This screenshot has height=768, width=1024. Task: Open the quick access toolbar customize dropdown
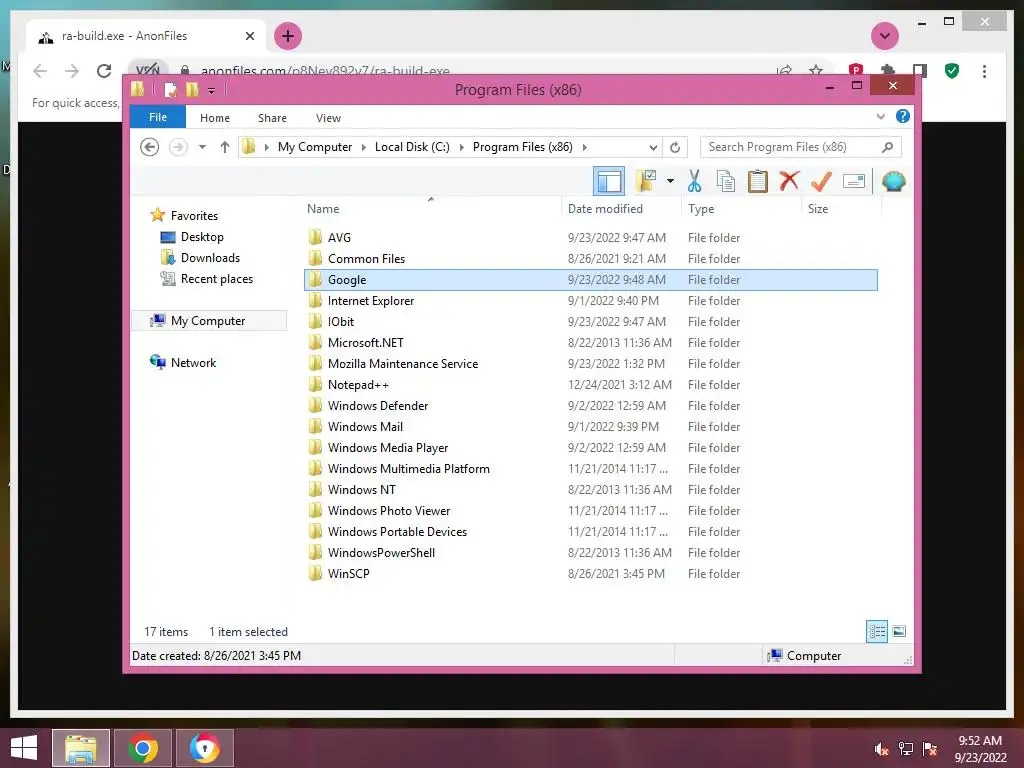click(212, 90)
